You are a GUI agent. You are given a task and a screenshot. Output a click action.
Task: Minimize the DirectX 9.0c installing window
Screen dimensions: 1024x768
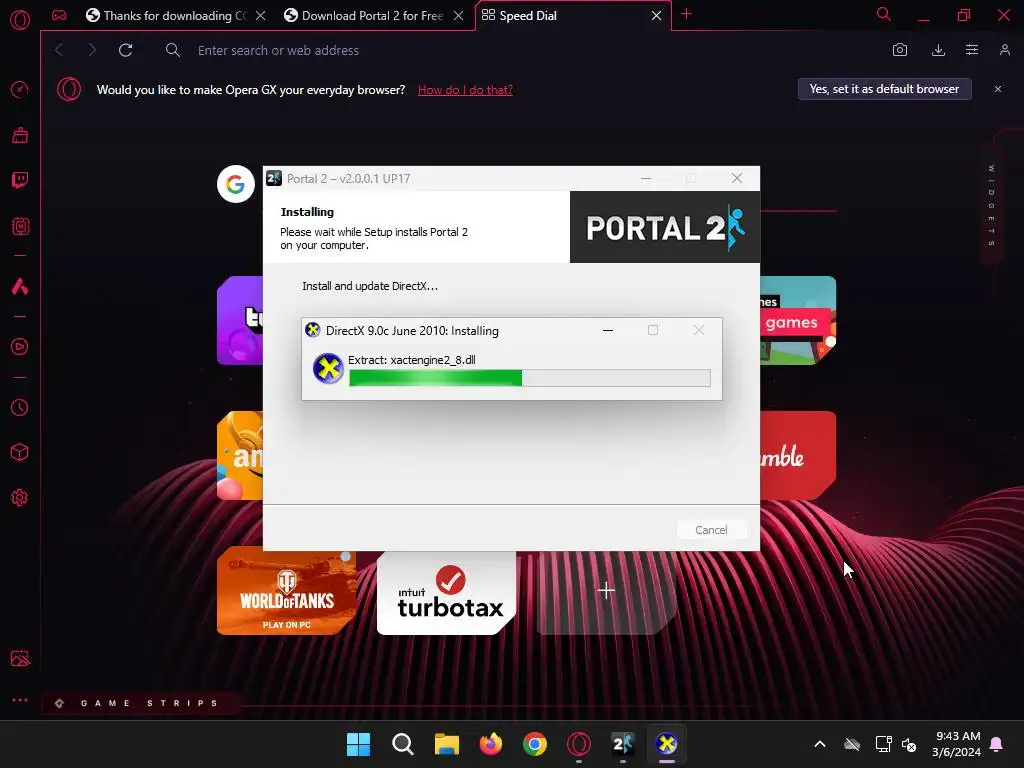607,330
